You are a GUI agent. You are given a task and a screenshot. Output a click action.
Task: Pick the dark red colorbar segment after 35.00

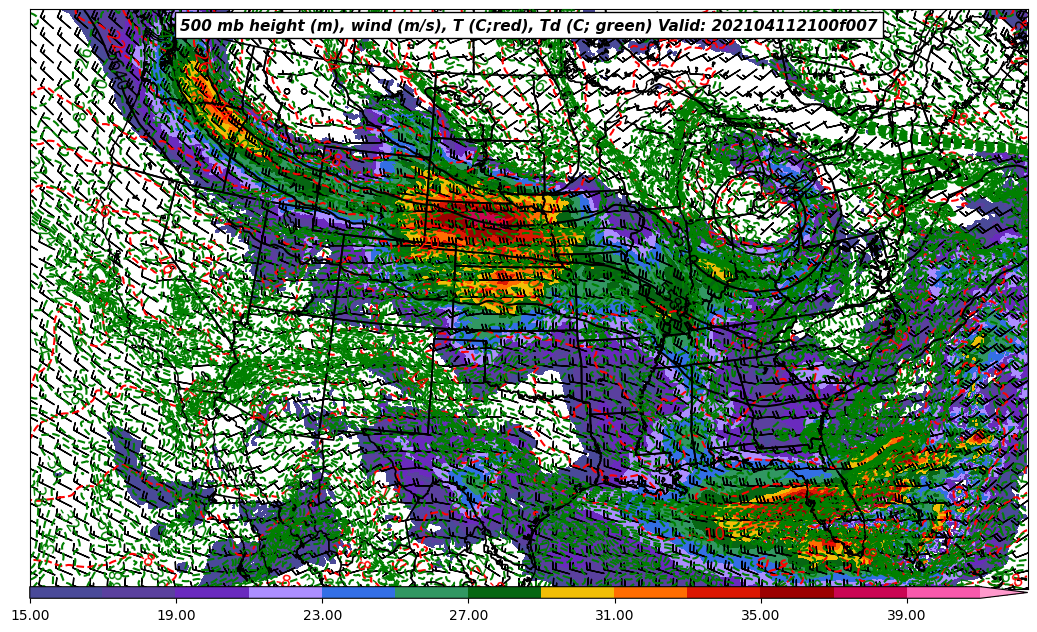coord(796,593)
